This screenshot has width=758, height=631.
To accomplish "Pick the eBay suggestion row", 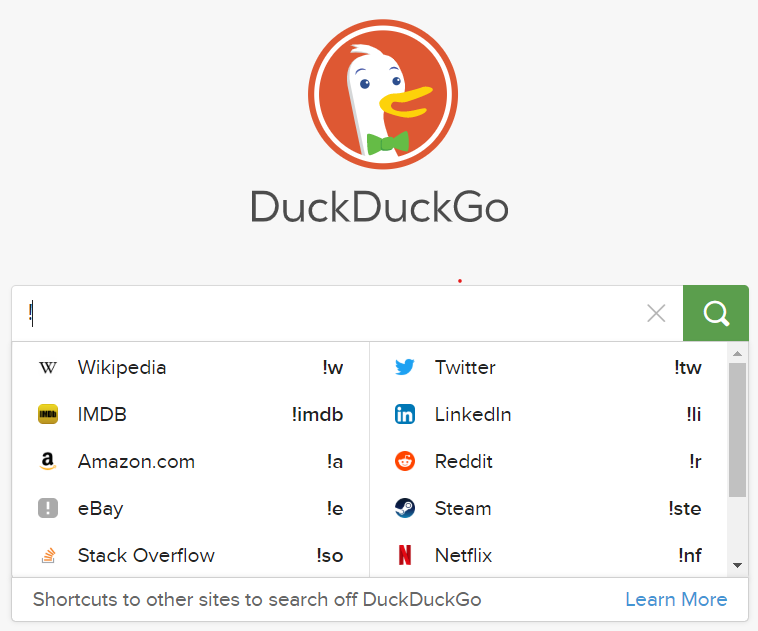I will (191, 508).
